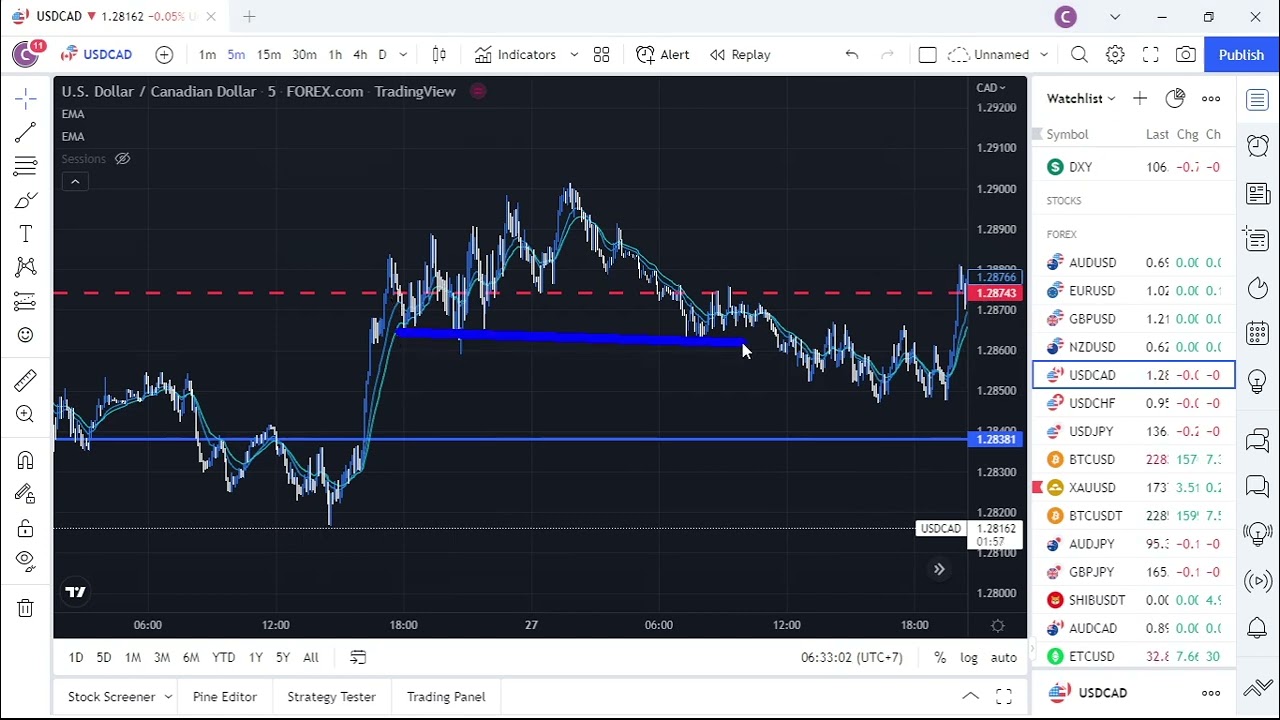Screen dimensions: 1280x720
Task: Switch to the Trading Panel tab
Action: pyautogui.click(x=446, y=697)
